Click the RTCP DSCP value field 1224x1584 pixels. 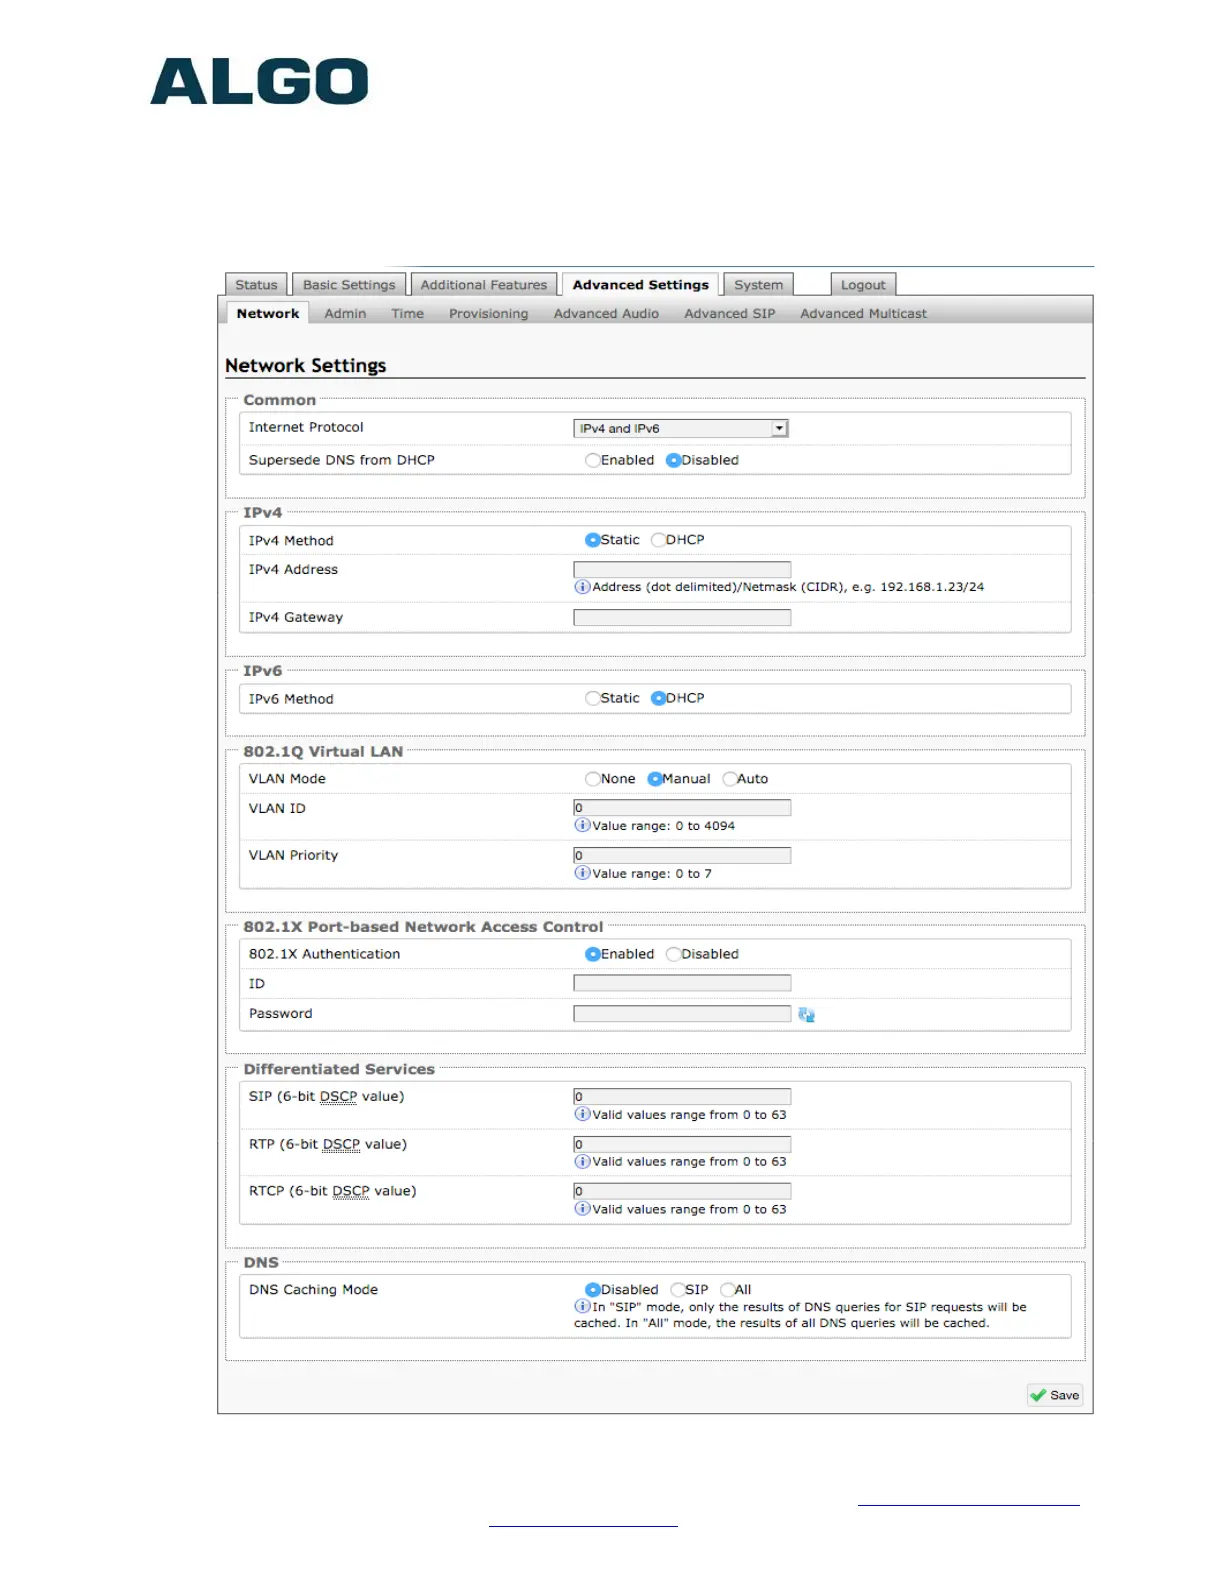click(x=682, y=1191)
